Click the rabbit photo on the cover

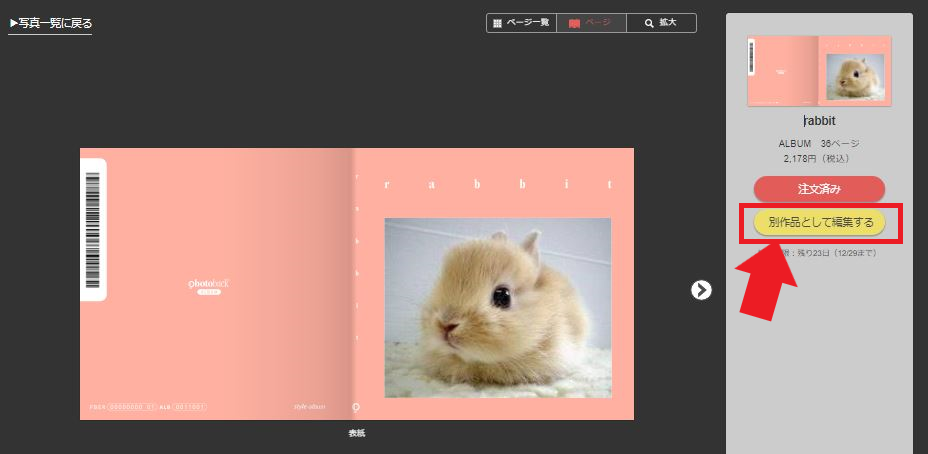coord(498,308)
